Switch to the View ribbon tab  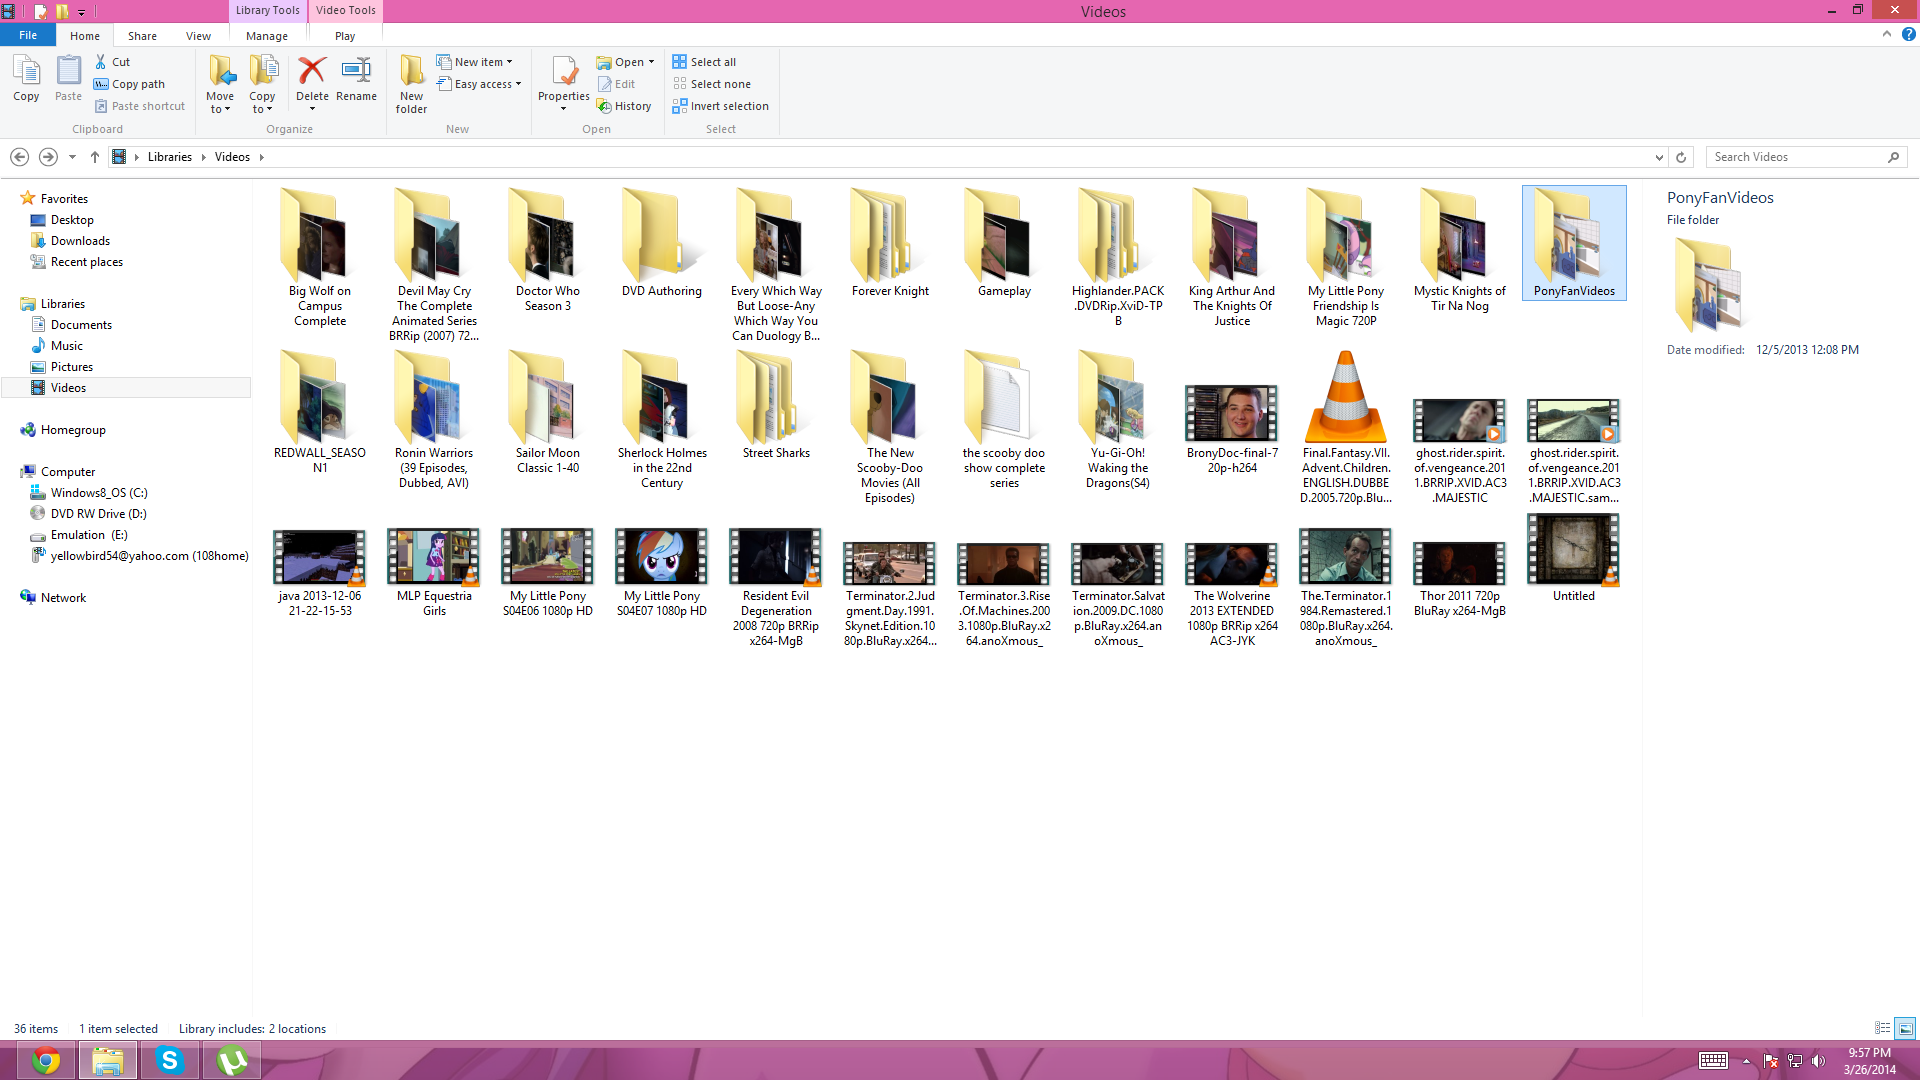tap(198, 36)
